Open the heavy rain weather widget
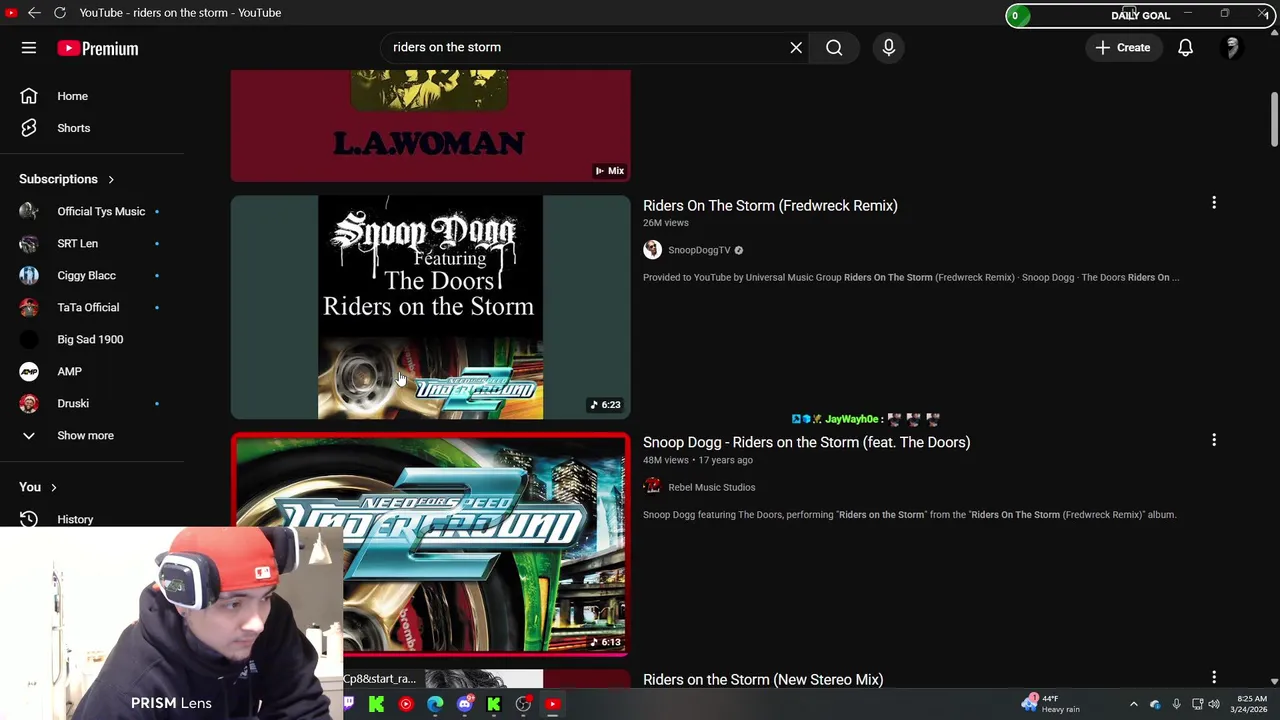The height and width of the screenshot is (720, 1280). tap(1051, 704)
